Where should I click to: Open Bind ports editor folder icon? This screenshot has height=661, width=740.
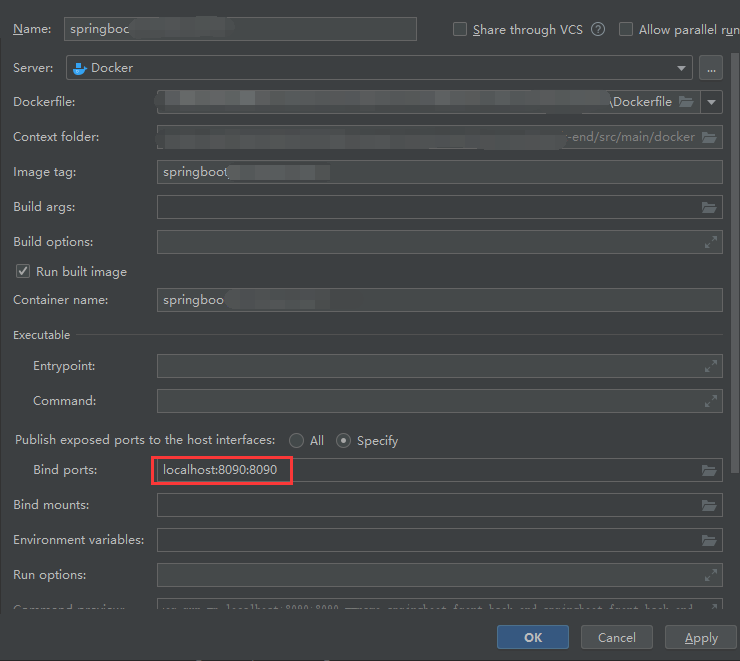709,470
